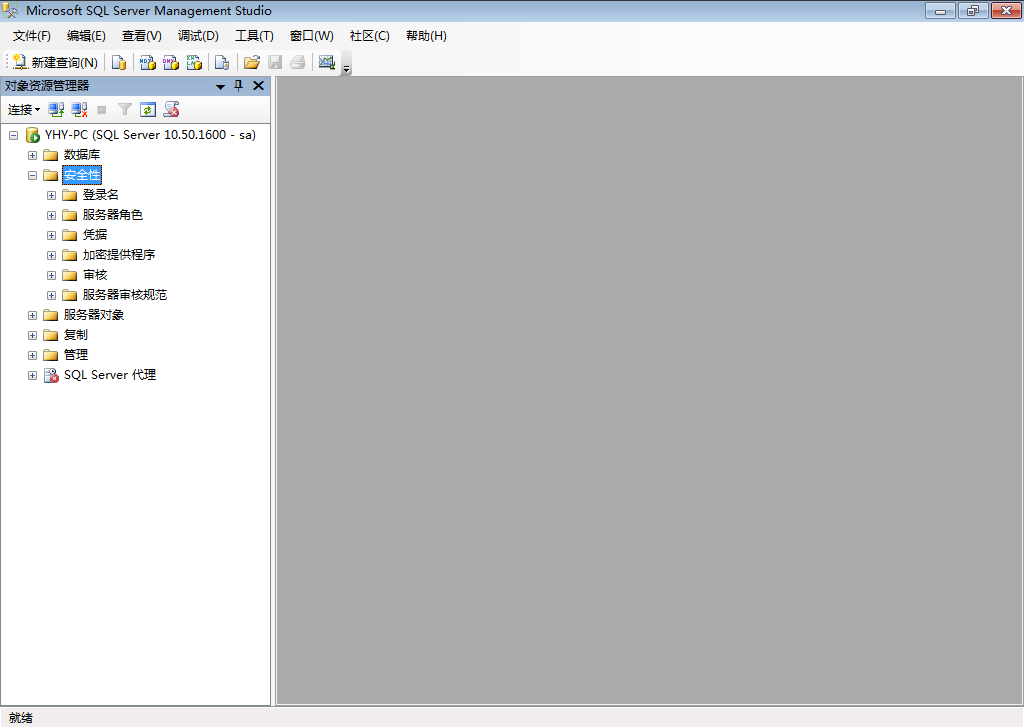The image size is (1024, 728).
Task: Open a new Analysis Services XMLA query
Action: (x=194, y=62)
